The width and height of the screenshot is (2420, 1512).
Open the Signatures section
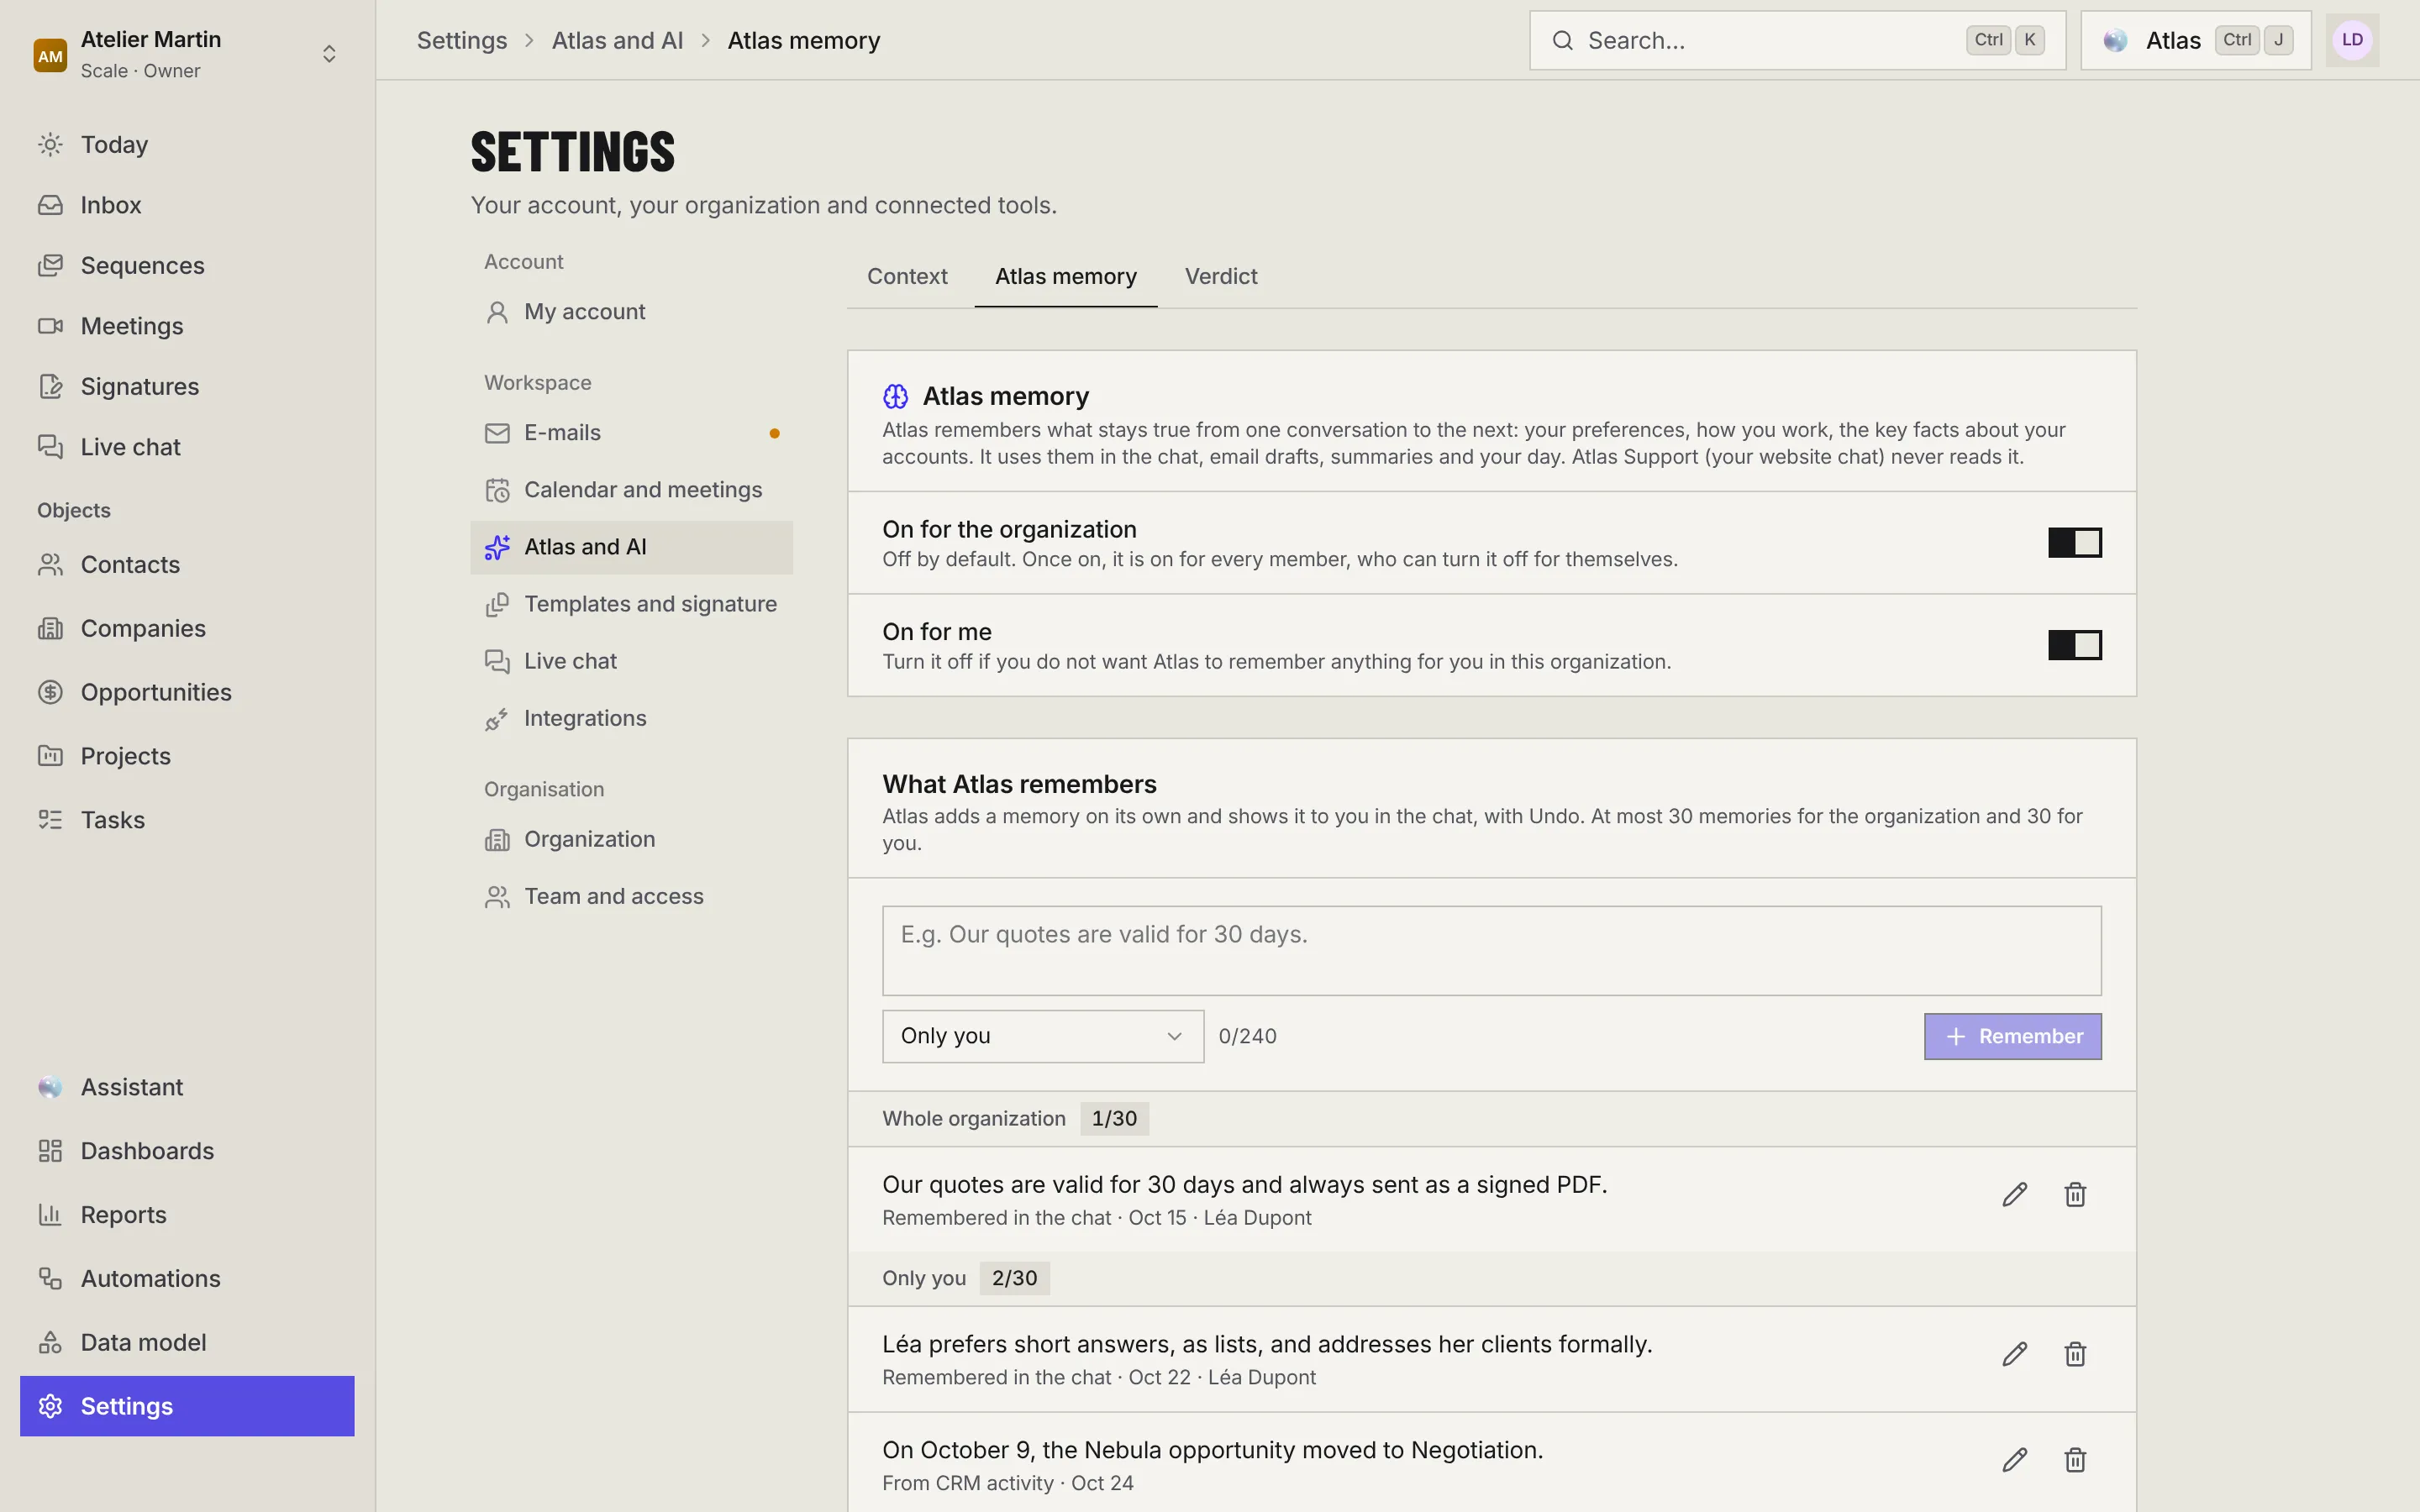187,386
